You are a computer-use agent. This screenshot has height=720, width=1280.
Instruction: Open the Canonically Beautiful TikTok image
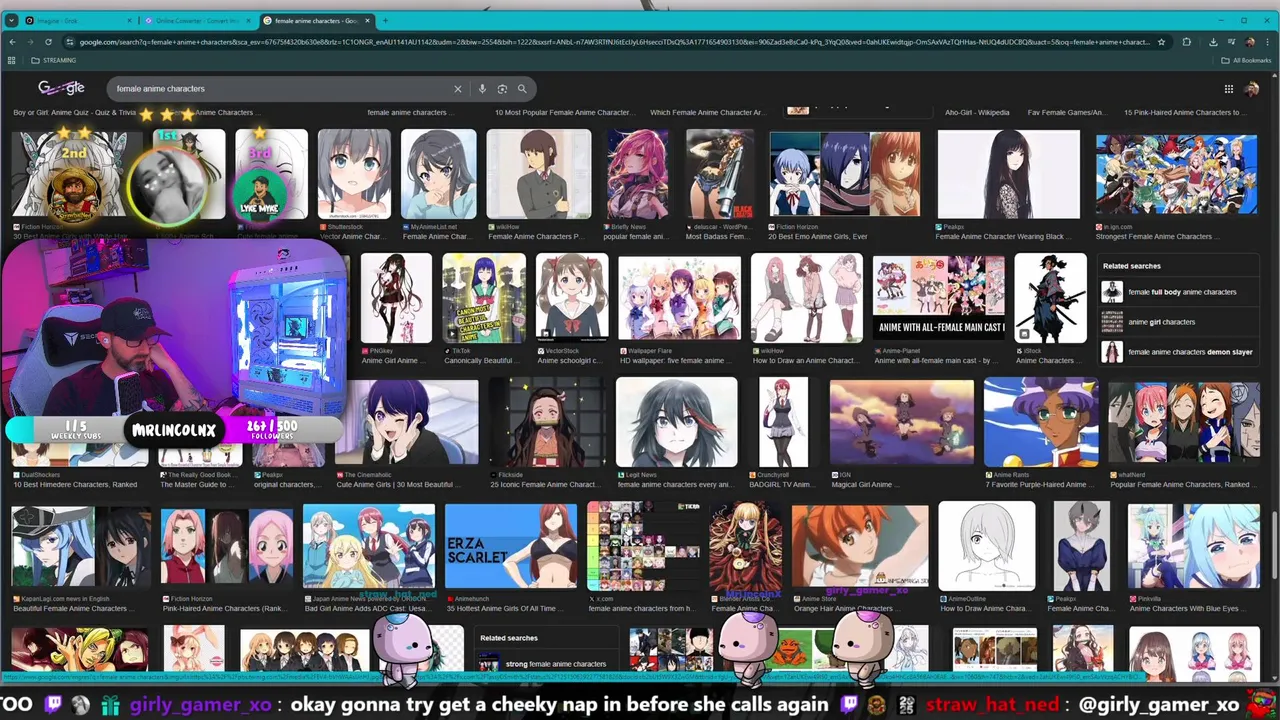484,298
